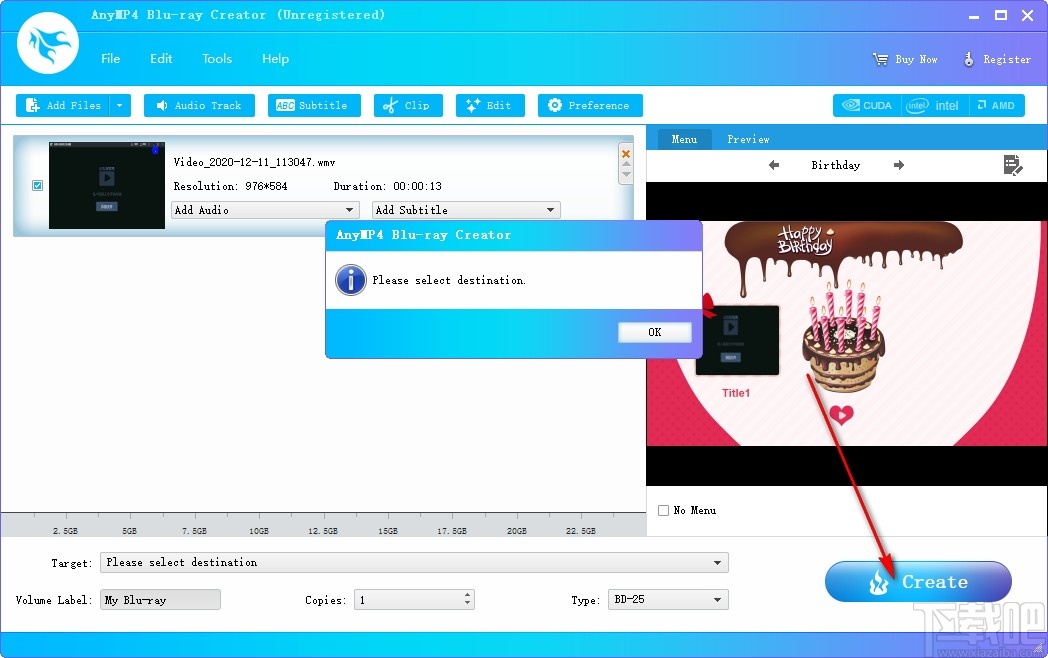
Task: Open the Add Audio dropdown
Action: (349, 210)
